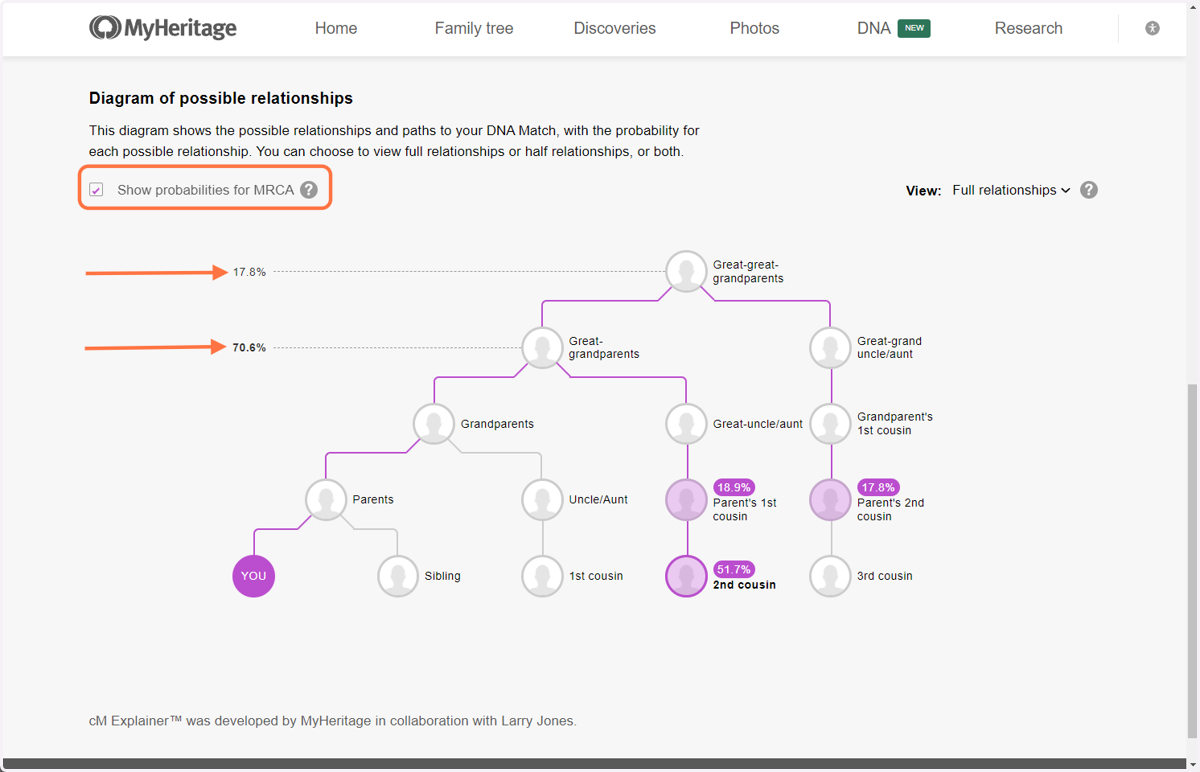Click the '2nd cousin' bold label
The height and width of the screenshot is (772, 1200).
coord(744,585)
